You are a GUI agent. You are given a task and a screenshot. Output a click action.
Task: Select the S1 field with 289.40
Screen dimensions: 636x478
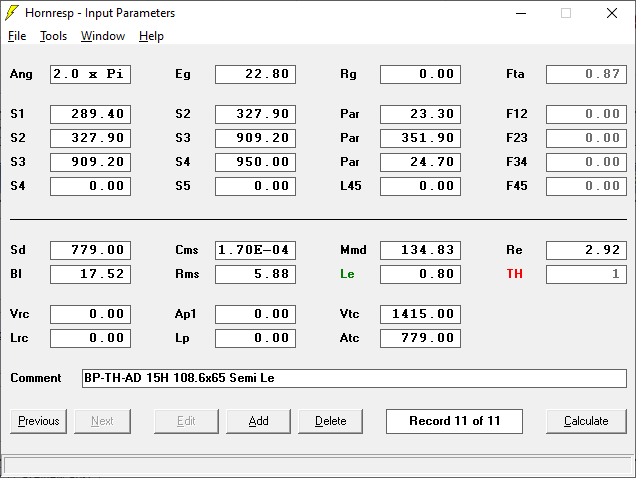point(90,114)
